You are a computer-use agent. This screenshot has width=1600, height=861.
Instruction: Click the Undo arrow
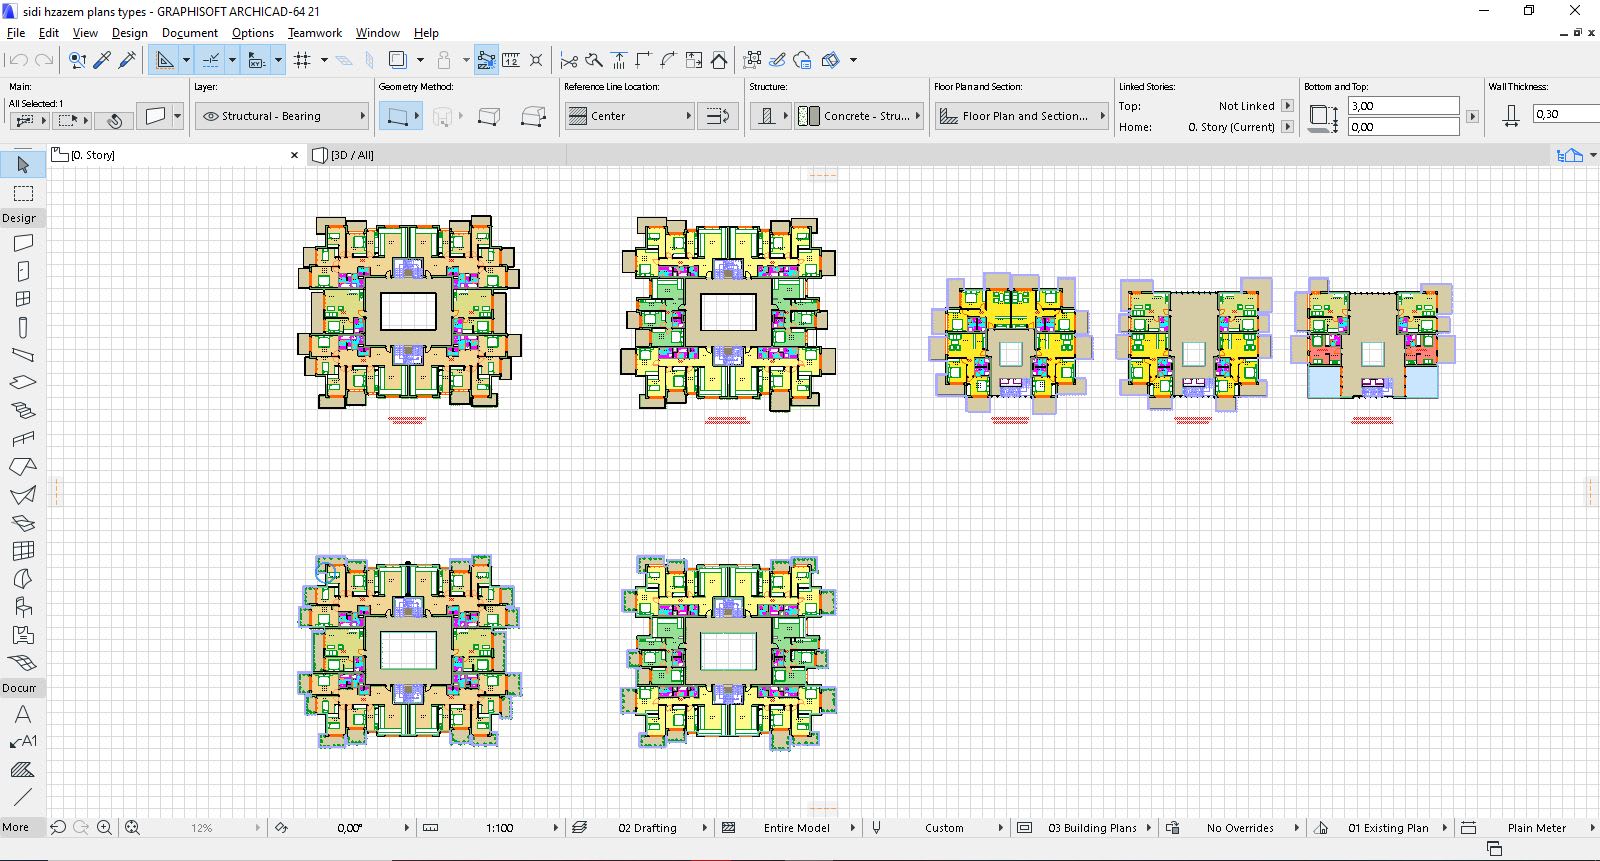pyautogui.click(x=17, y=60)
